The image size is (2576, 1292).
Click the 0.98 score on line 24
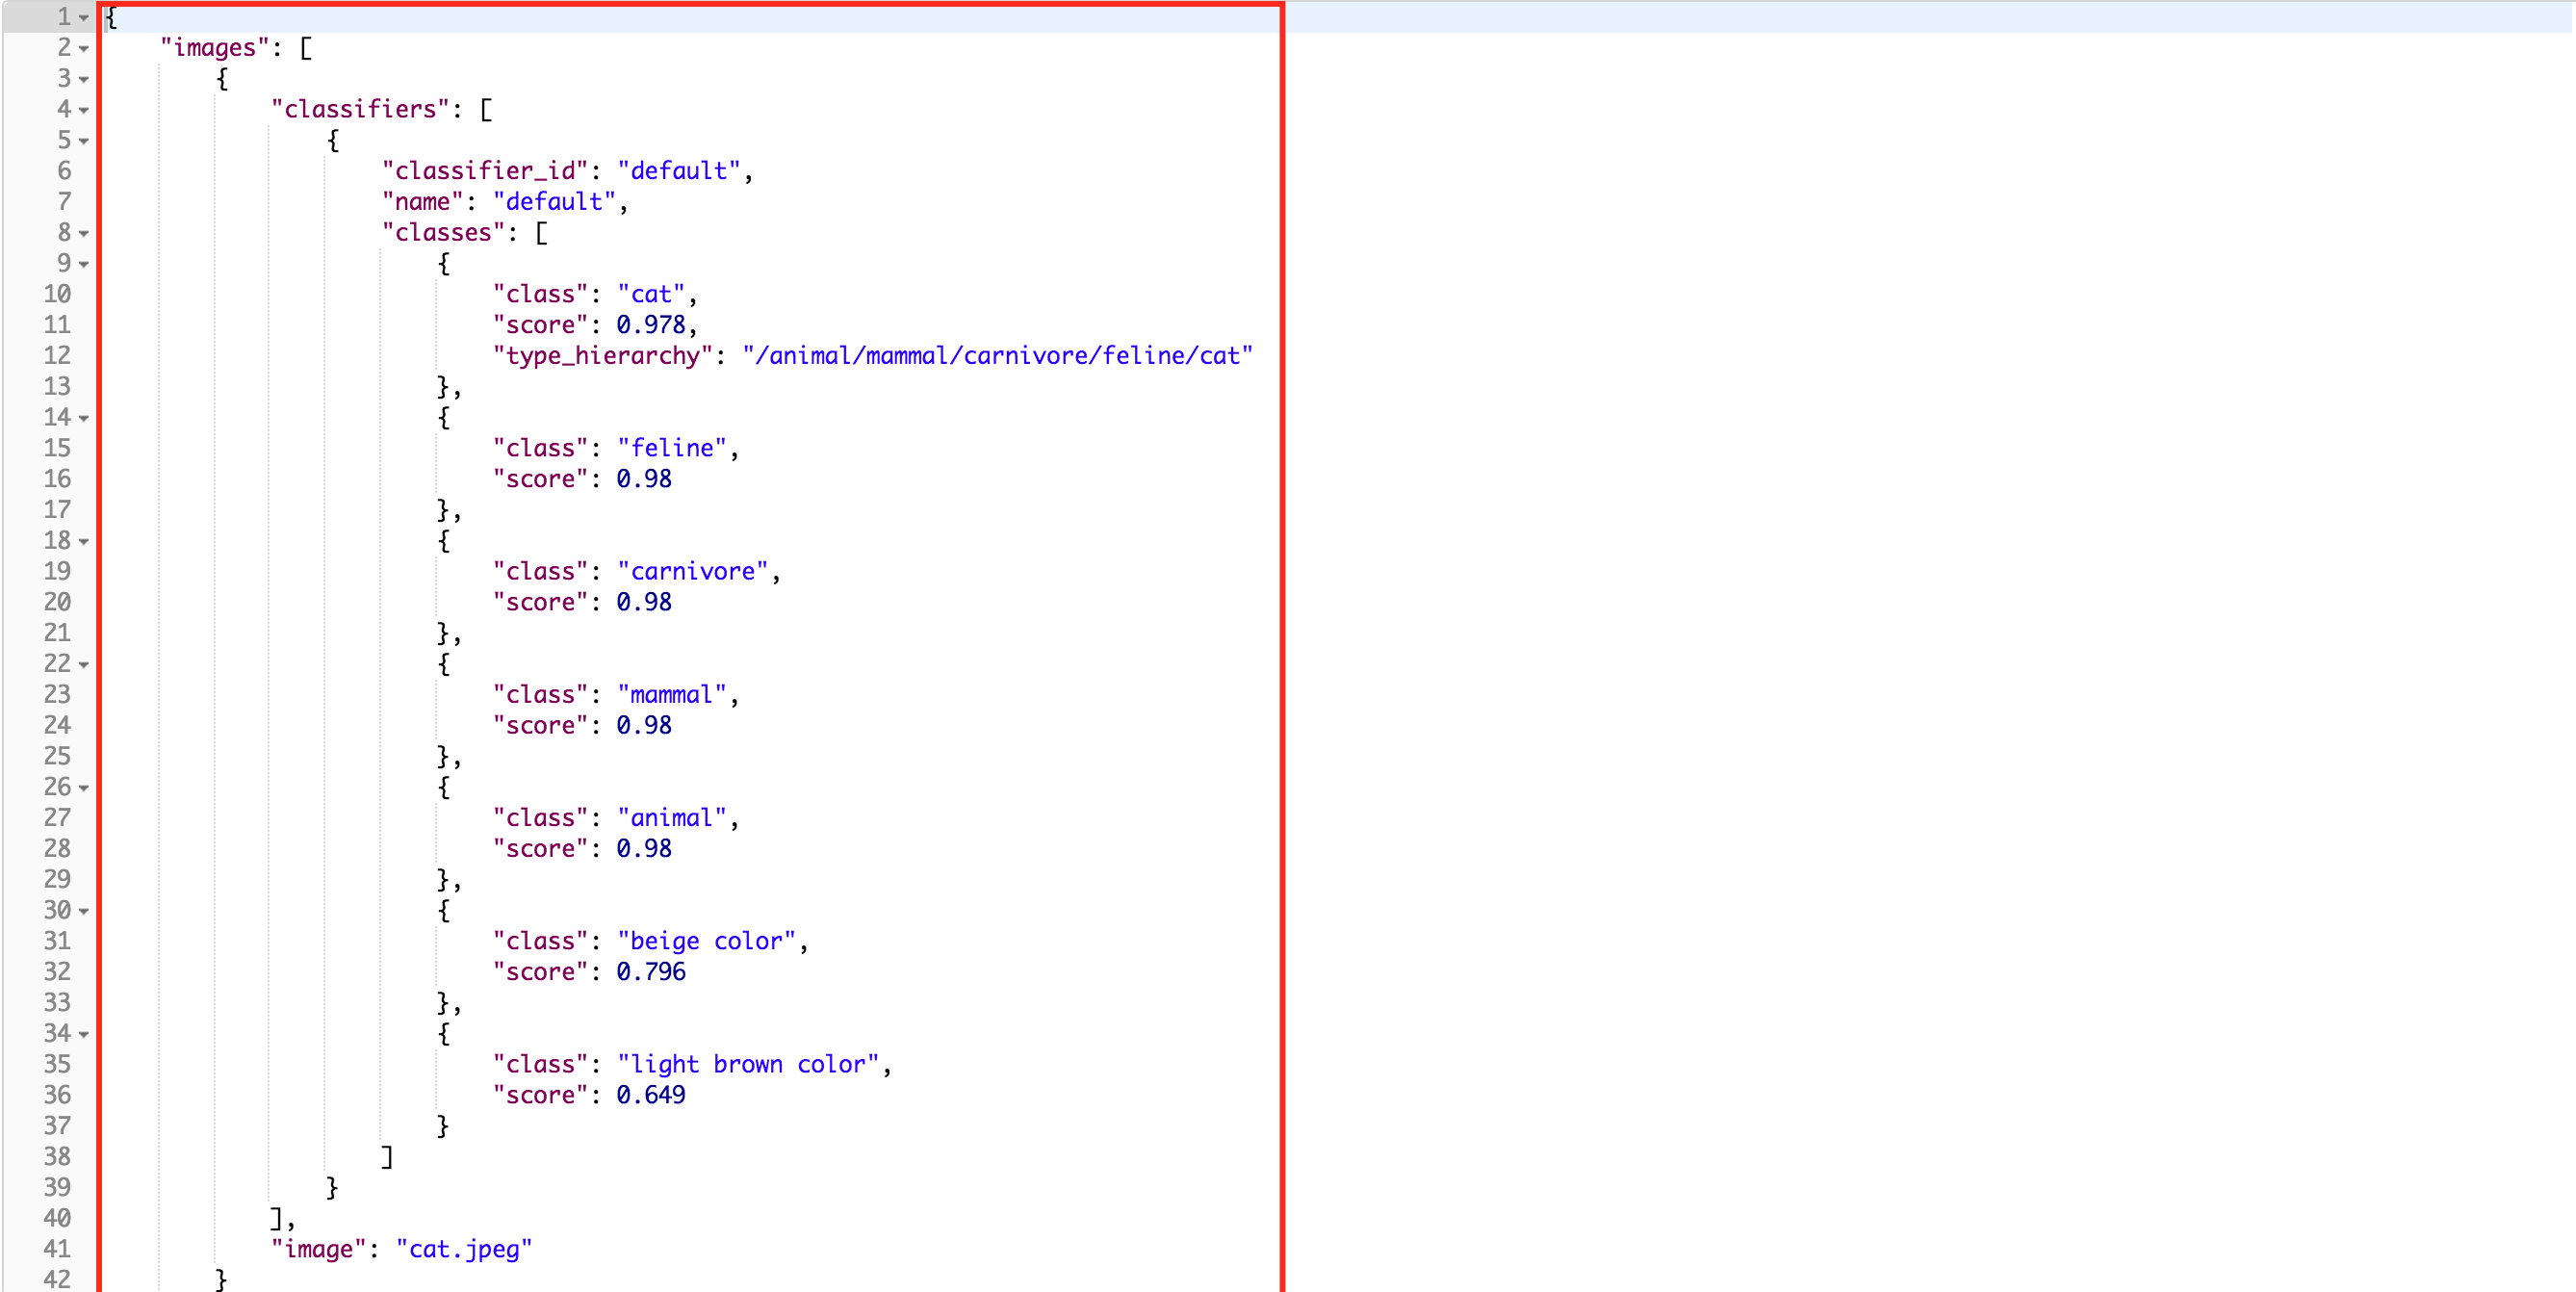[644, 725]
